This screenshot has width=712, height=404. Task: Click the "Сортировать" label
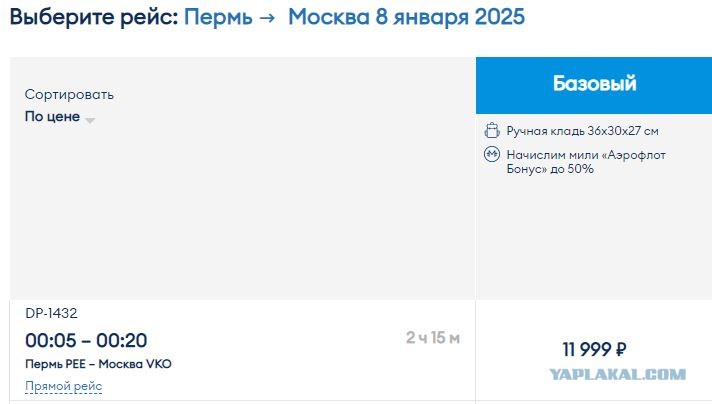(69, 94)
